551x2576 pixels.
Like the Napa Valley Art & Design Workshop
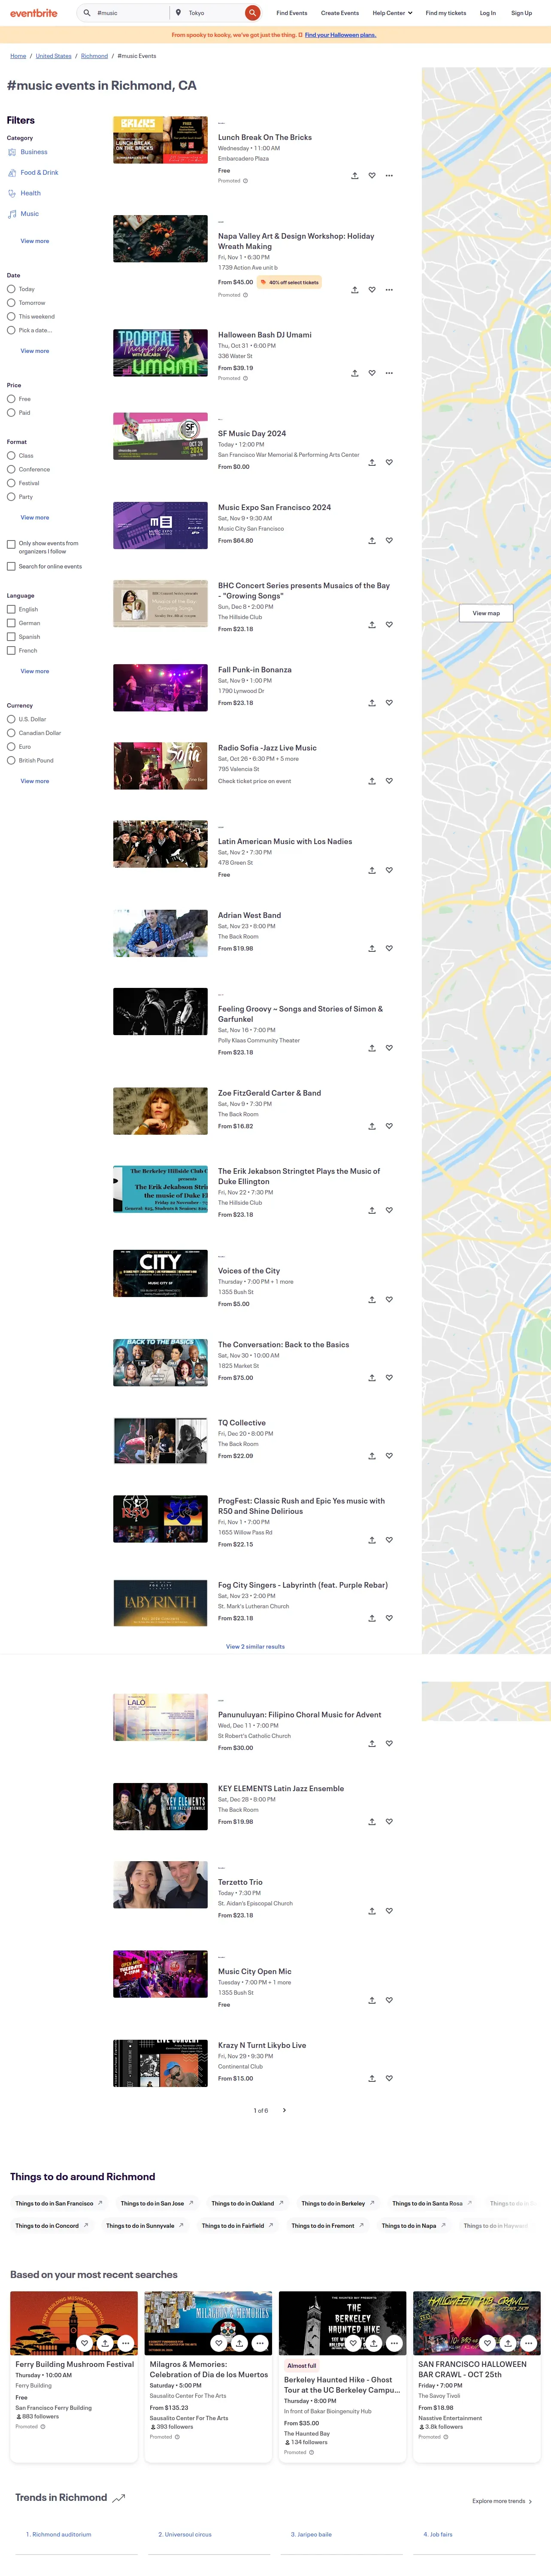tap(372, 290)
